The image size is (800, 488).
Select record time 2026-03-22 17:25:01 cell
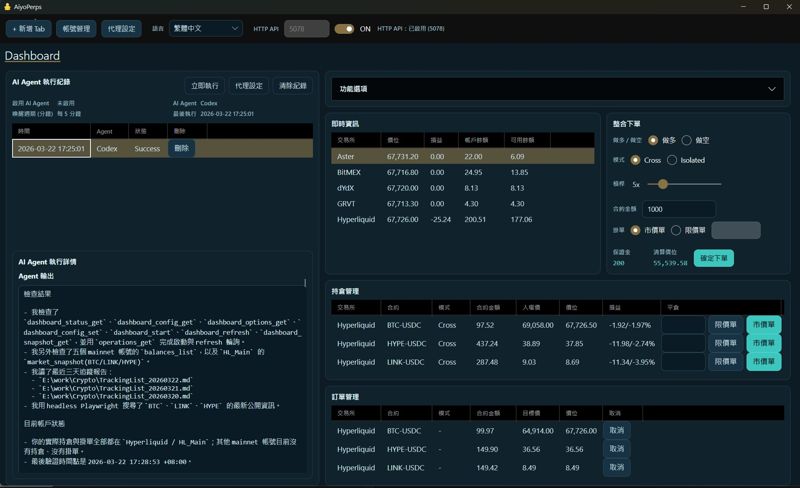51,149
